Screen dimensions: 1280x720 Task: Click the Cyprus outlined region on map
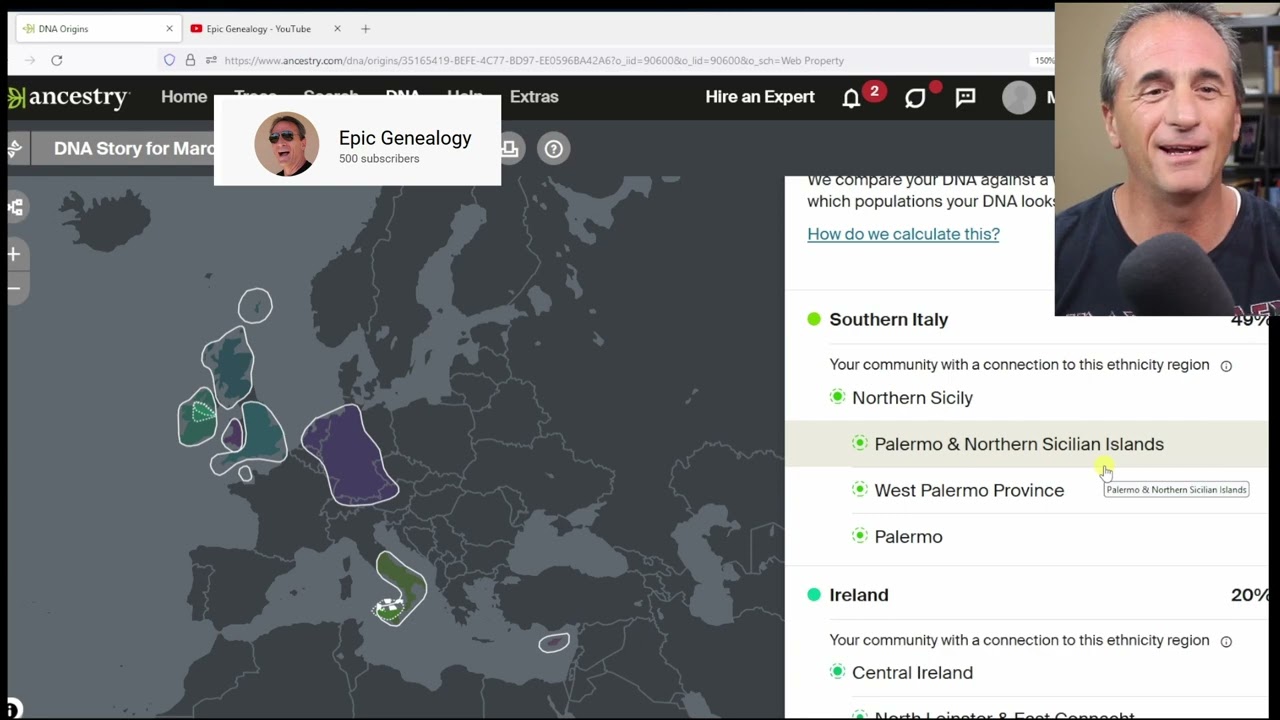point(554,643)
